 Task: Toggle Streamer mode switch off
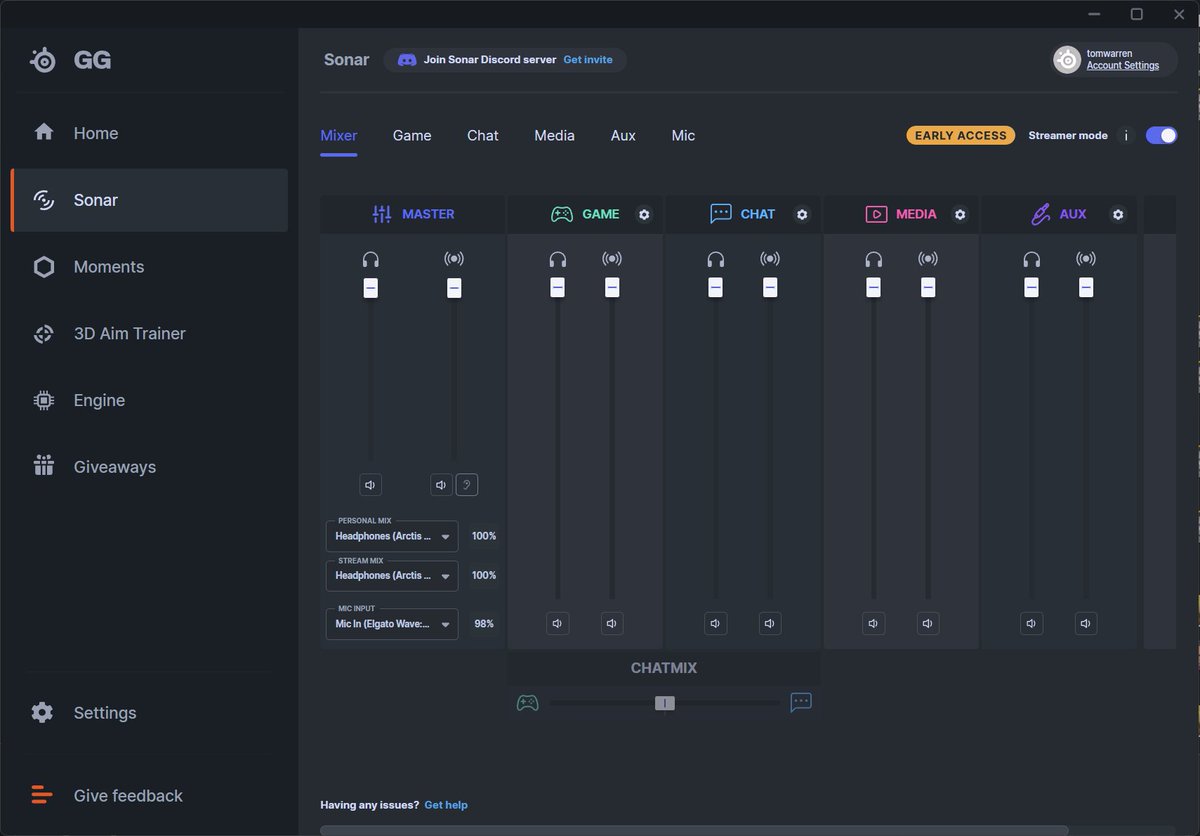[1161, 135]
